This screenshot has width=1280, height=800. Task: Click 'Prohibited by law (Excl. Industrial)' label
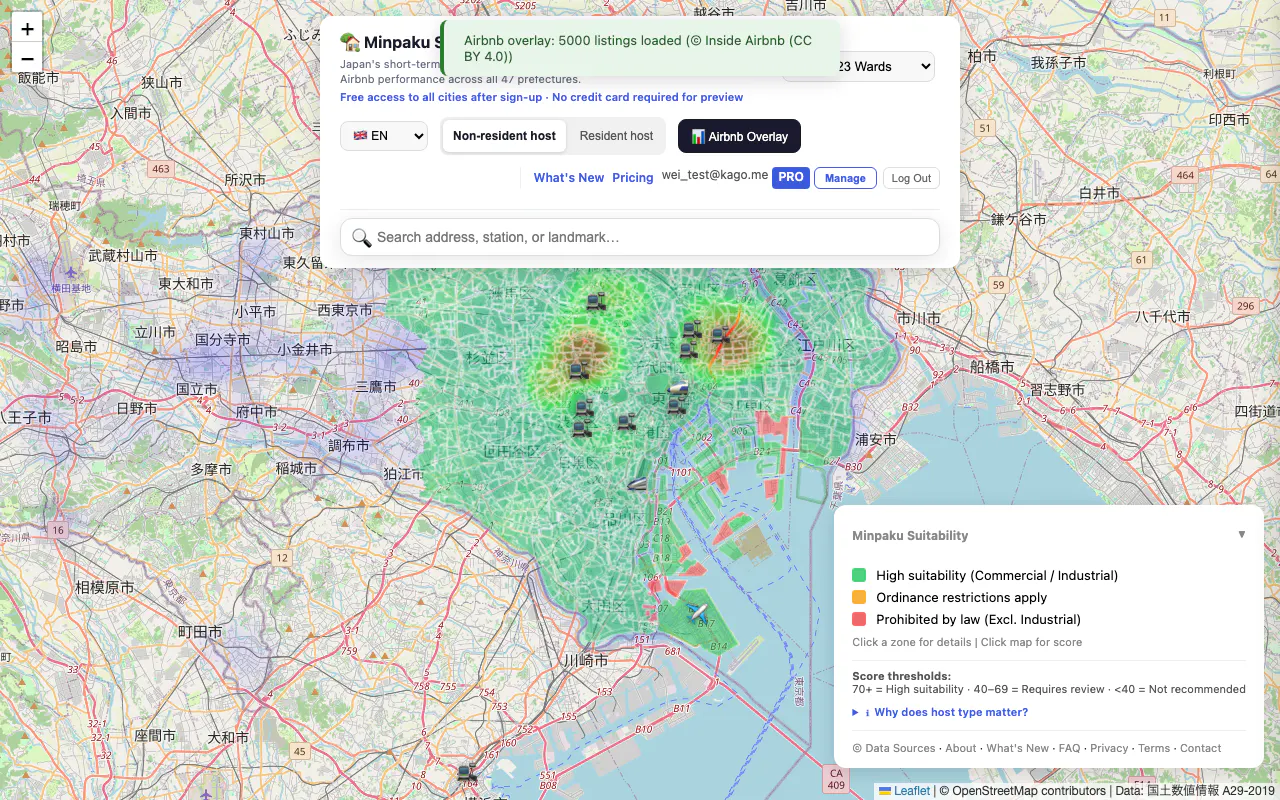978,619
